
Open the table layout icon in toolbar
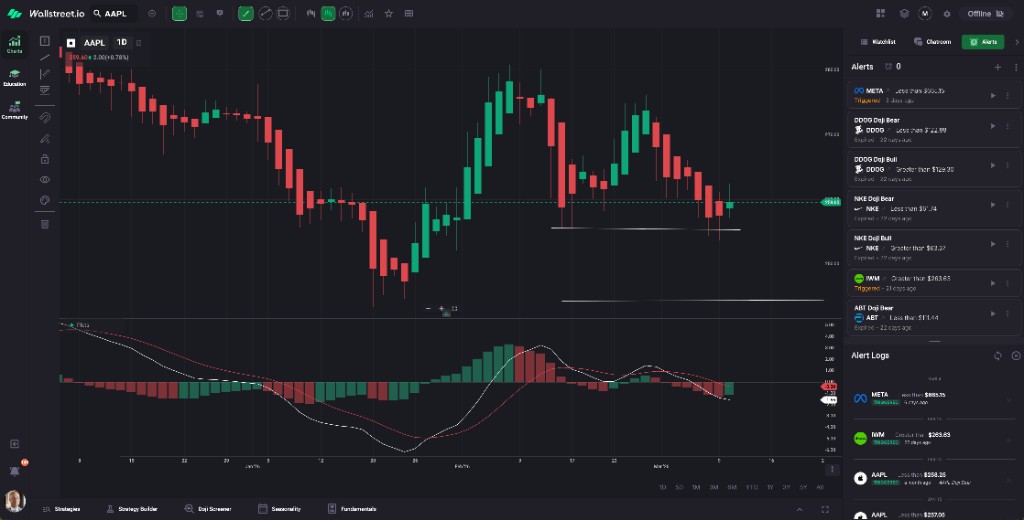[409, 13]
